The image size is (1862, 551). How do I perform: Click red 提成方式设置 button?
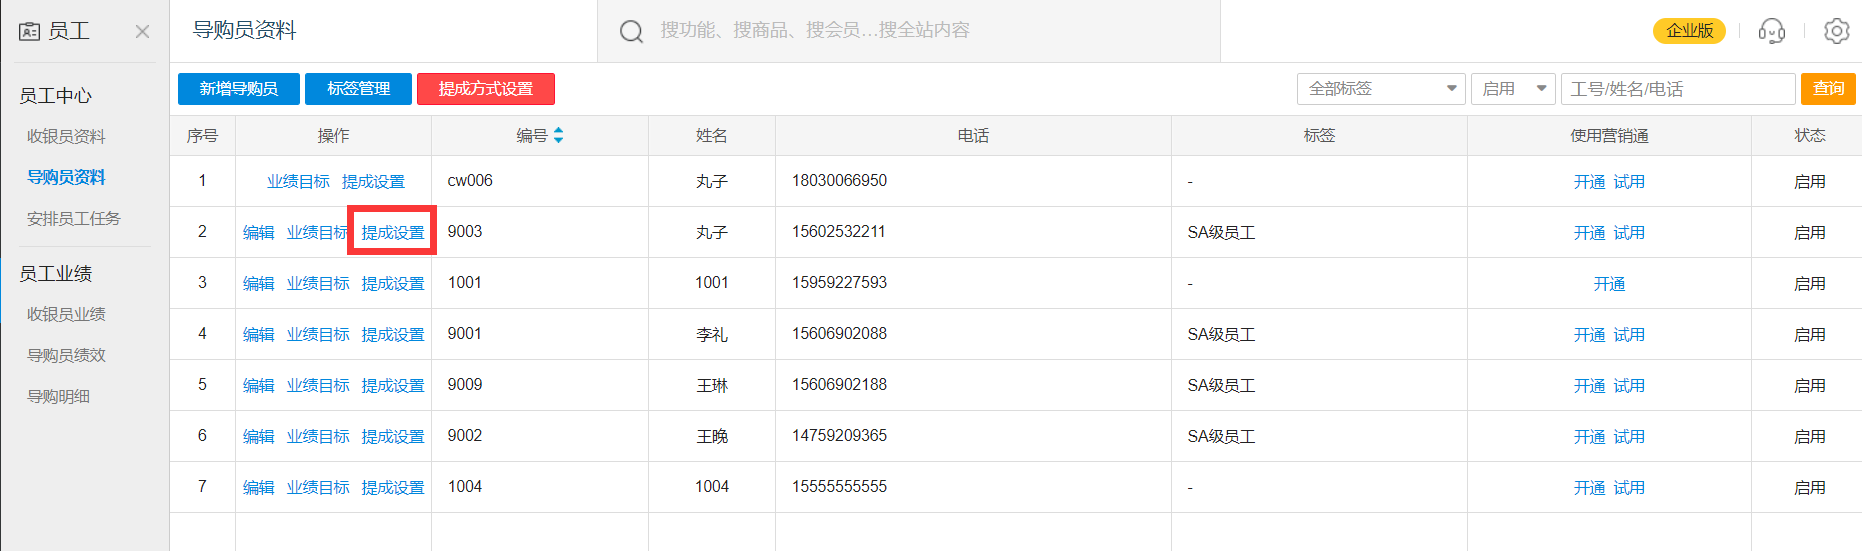pos(485,89)
